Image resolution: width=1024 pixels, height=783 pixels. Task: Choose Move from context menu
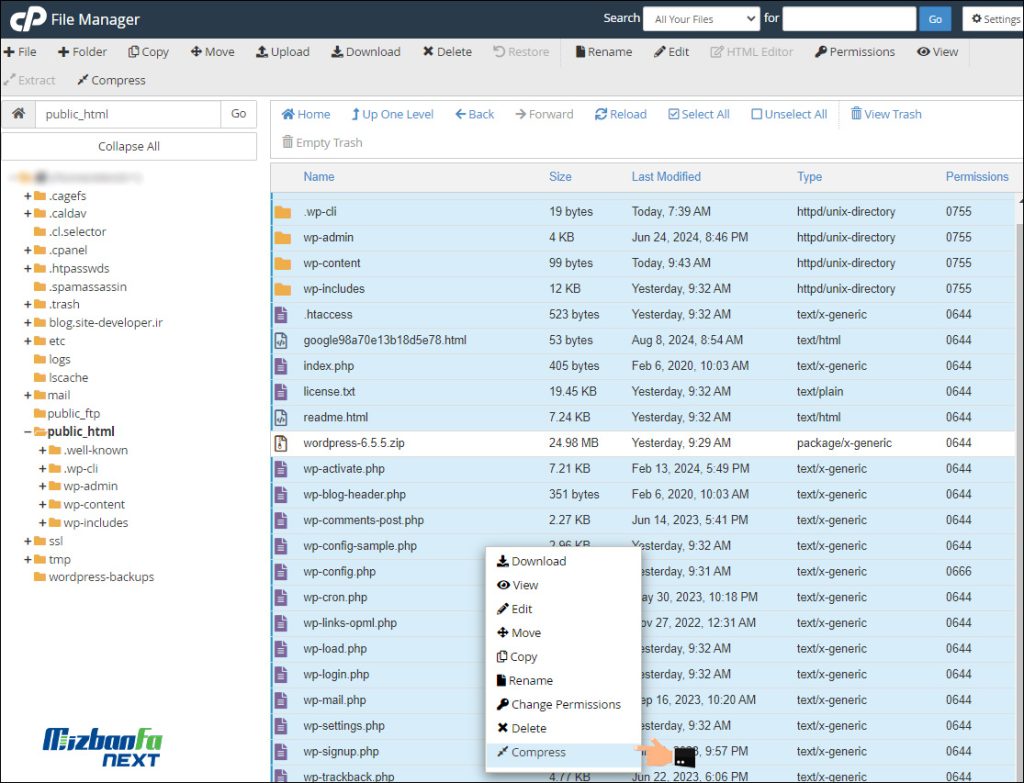[563, 633]
